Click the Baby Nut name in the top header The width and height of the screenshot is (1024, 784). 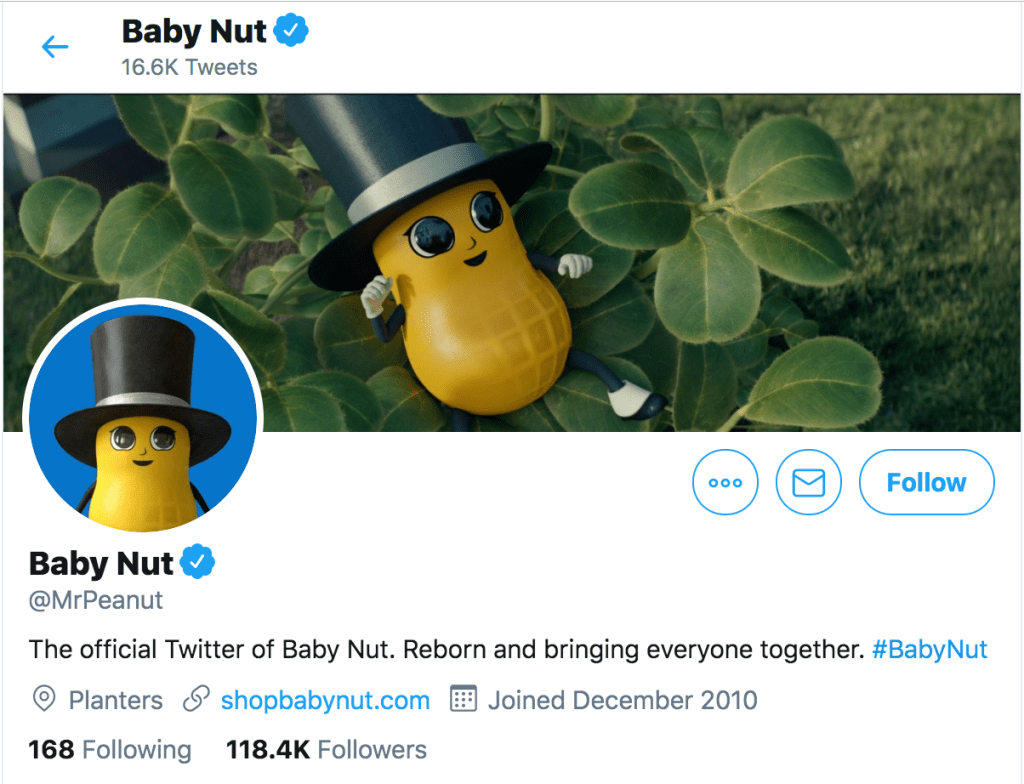[x=194, y=32]
